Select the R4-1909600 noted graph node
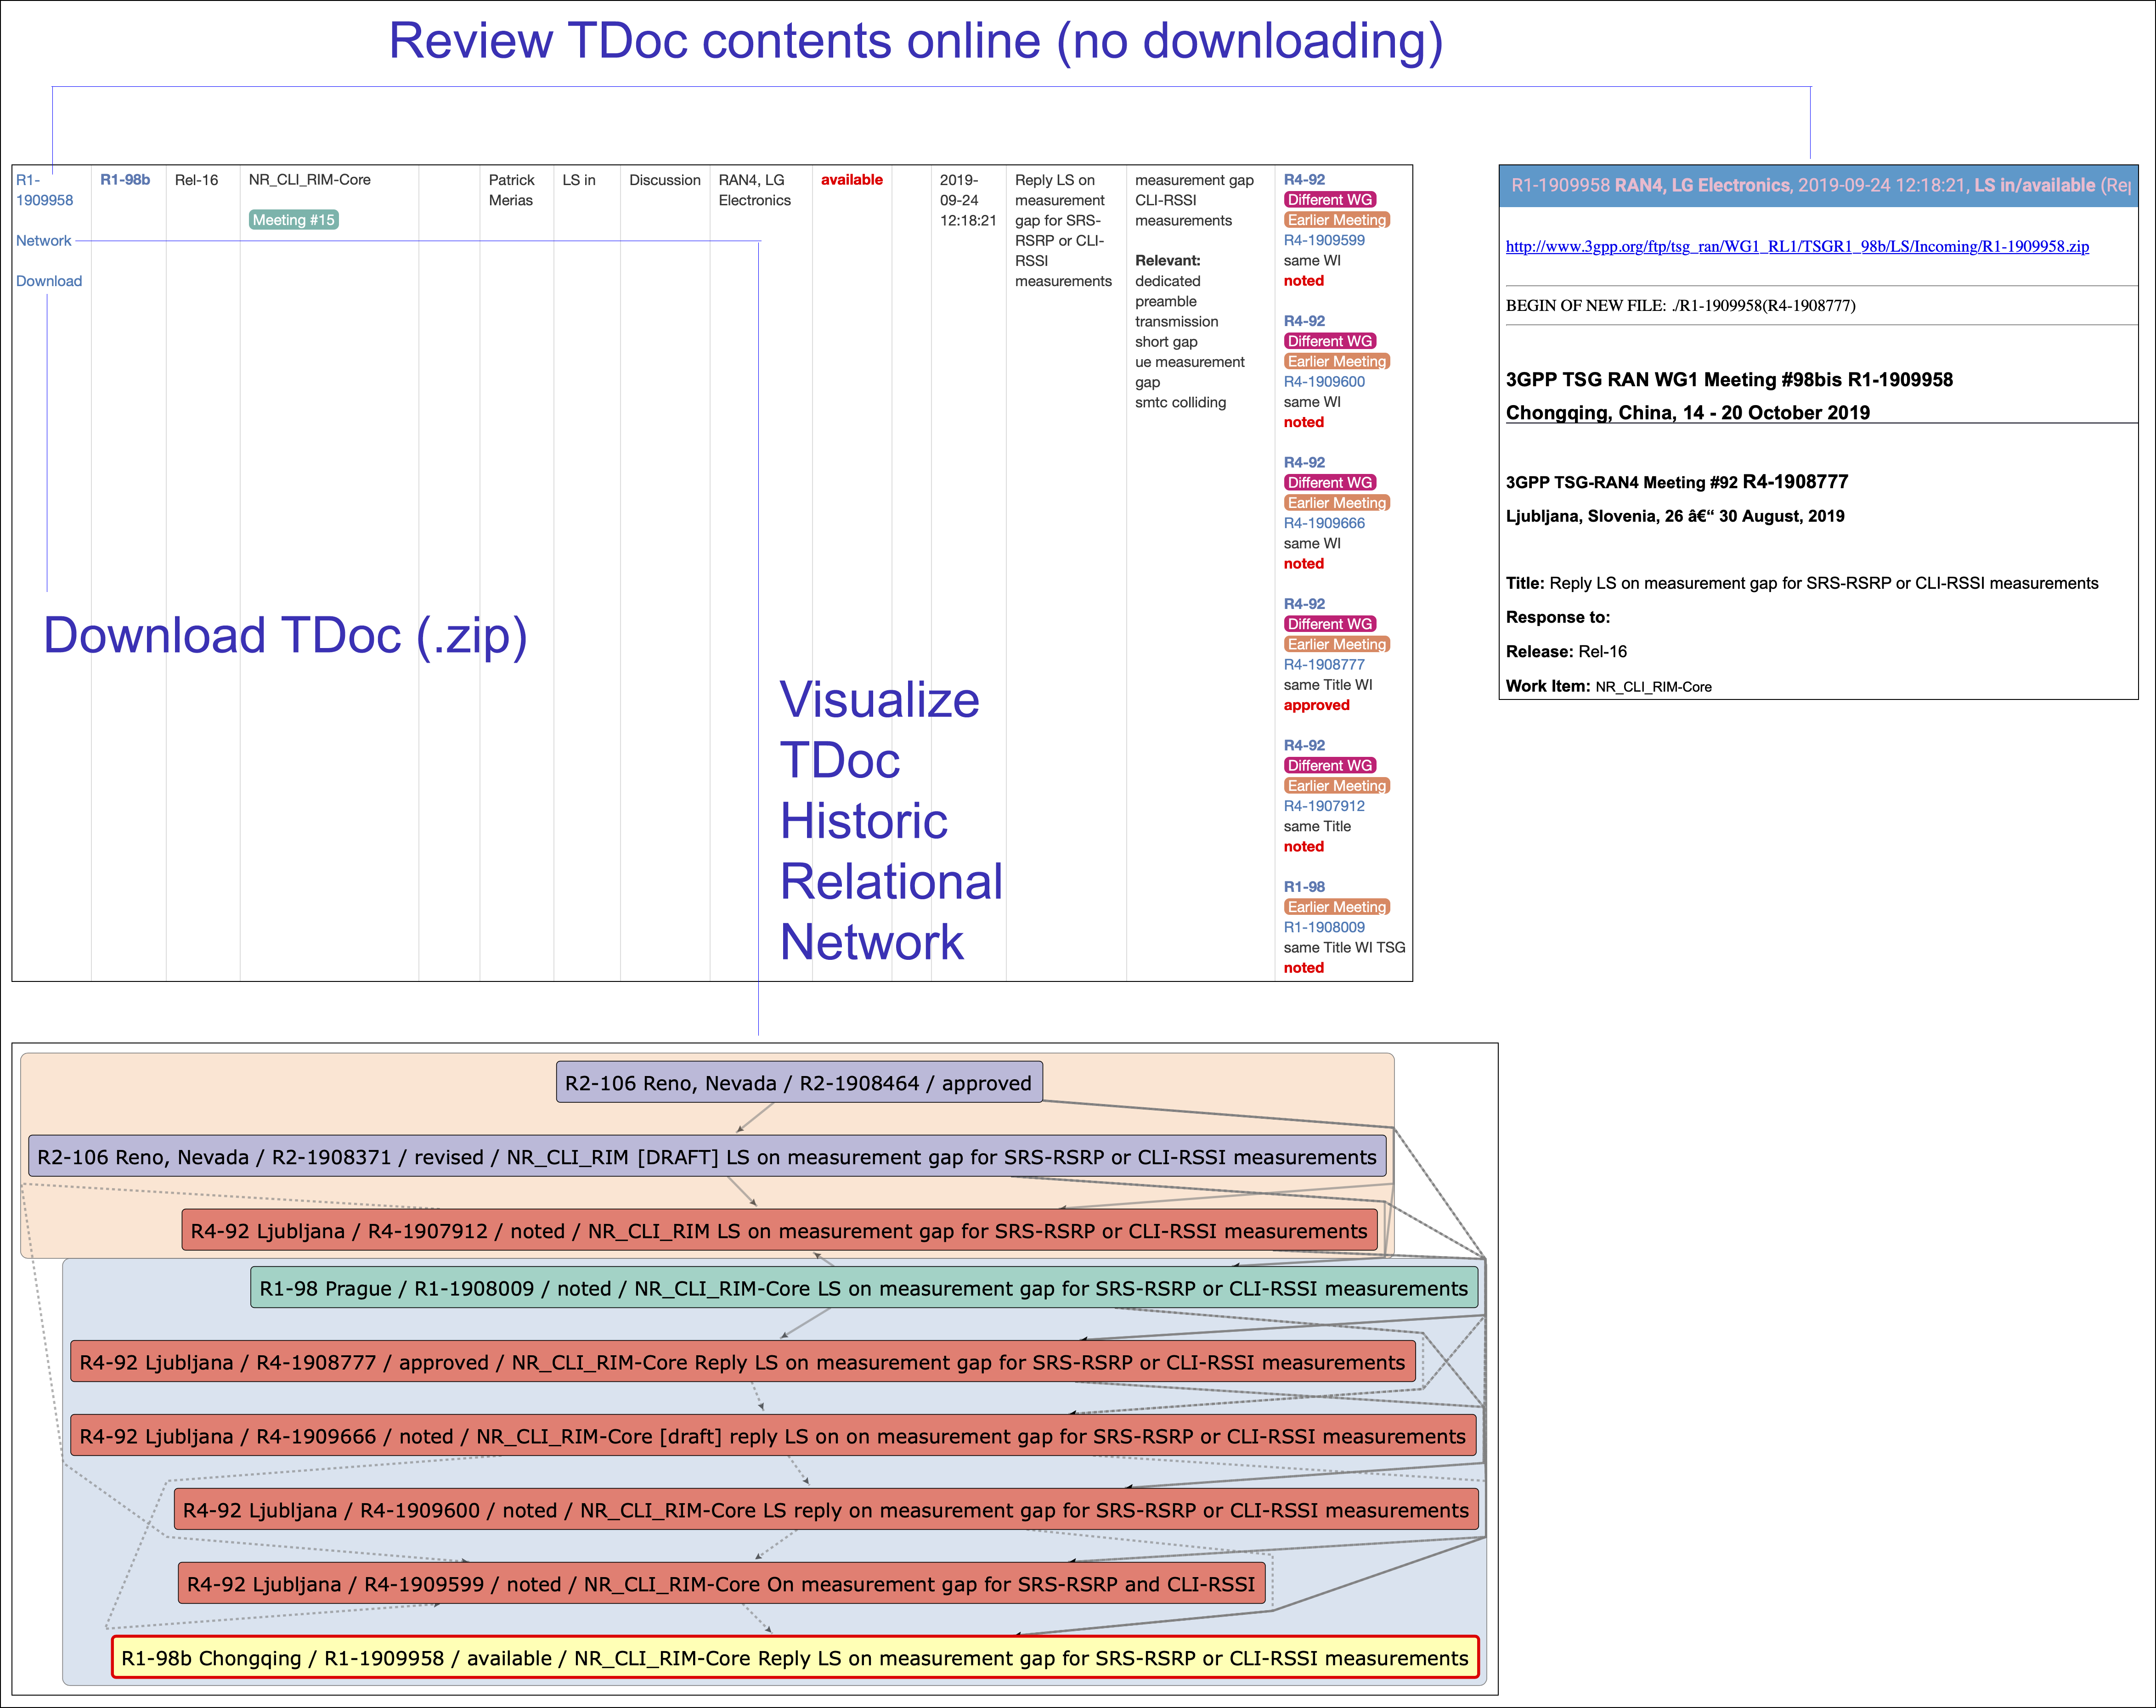Image resolution: width=2156 pixels, height=1708 pixels. (826, 1510)
